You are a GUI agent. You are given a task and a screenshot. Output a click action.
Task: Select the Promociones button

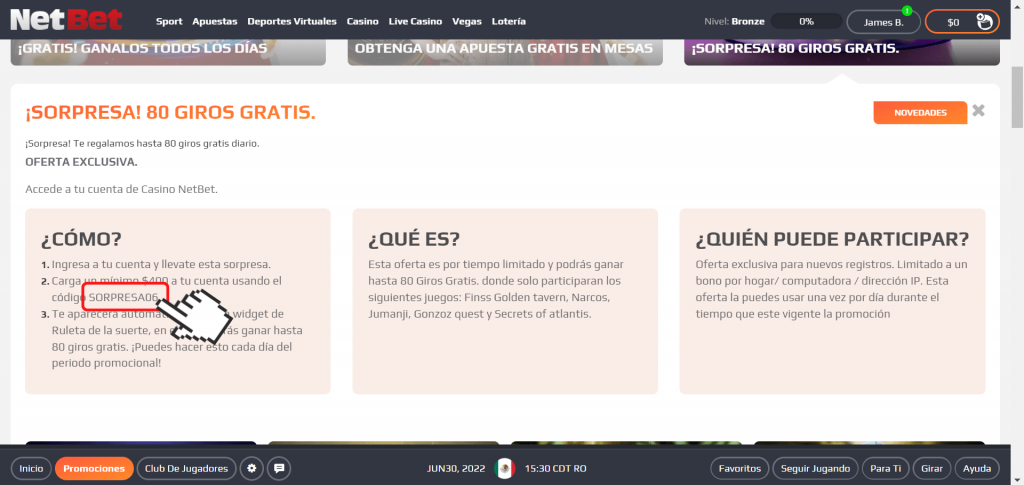coord(94,468)
